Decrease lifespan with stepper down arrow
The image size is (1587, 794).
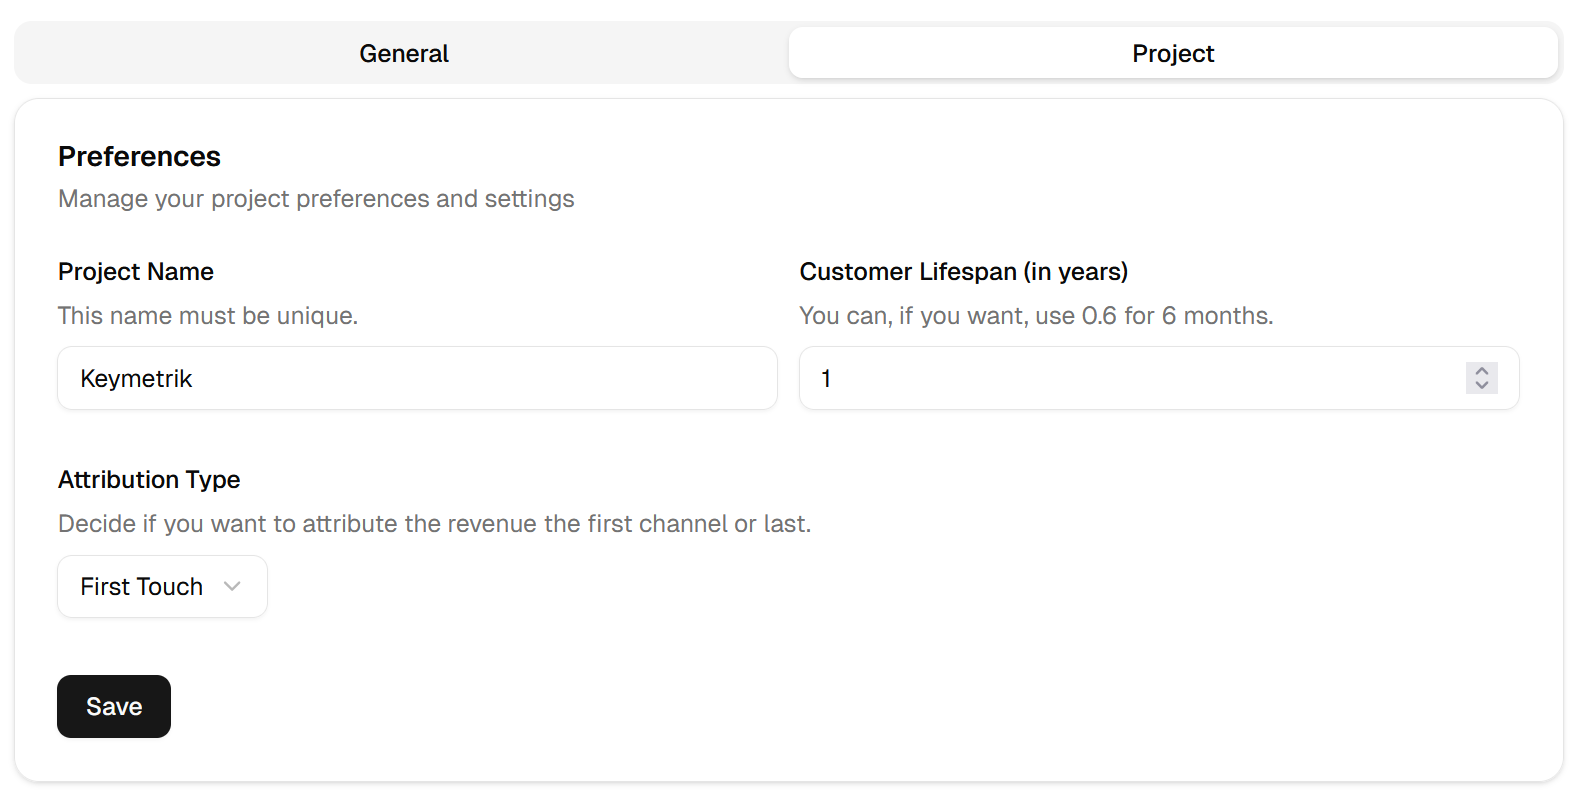click(x=1481, y=386)
